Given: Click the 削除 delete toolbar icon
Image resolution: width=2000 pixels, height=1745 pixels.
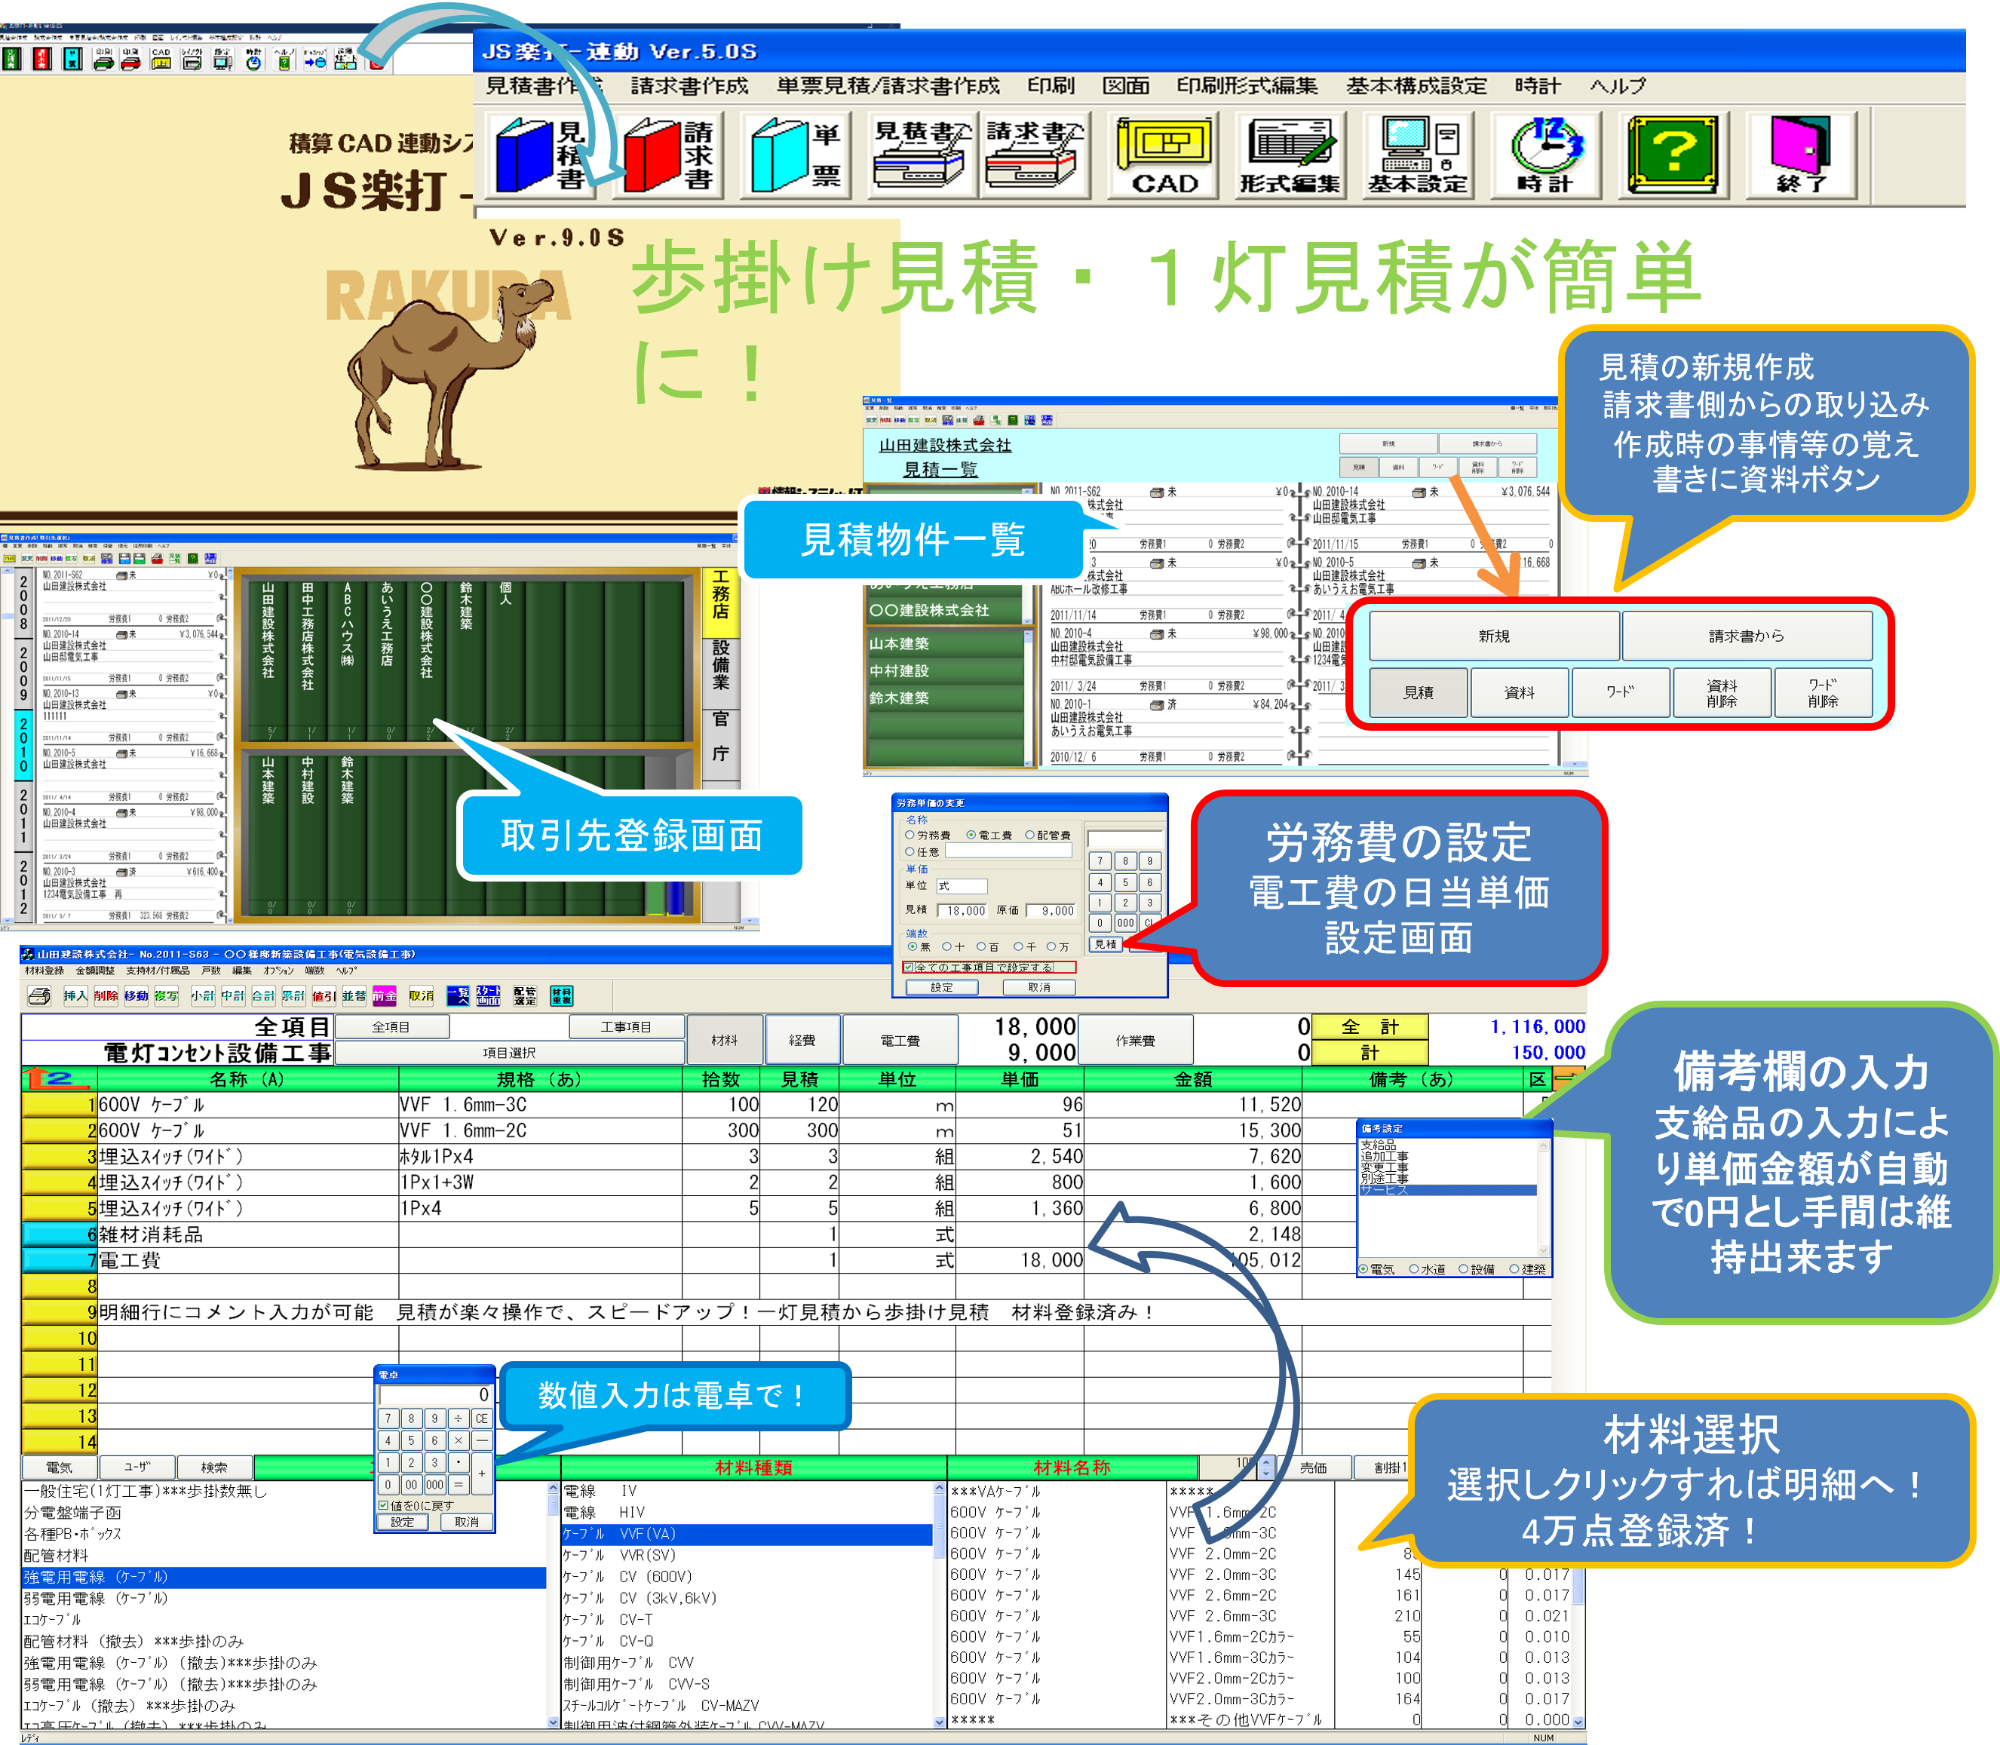Looking at the screenshot, I should 106,995.
